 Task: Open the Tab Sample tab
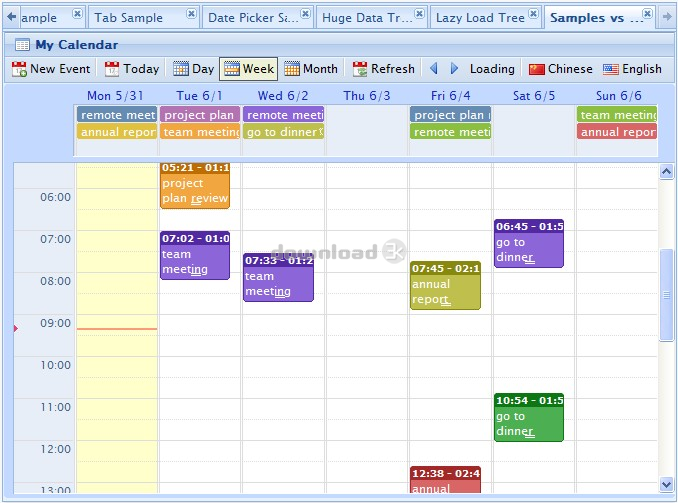tap(129, 18)
